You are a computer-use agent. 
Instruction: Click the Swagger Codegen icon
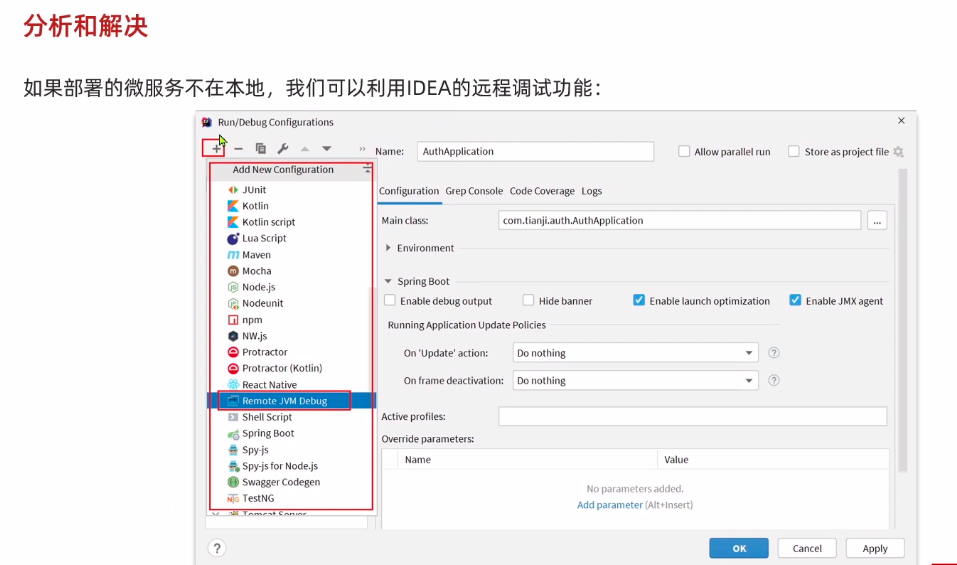(233, 482)
